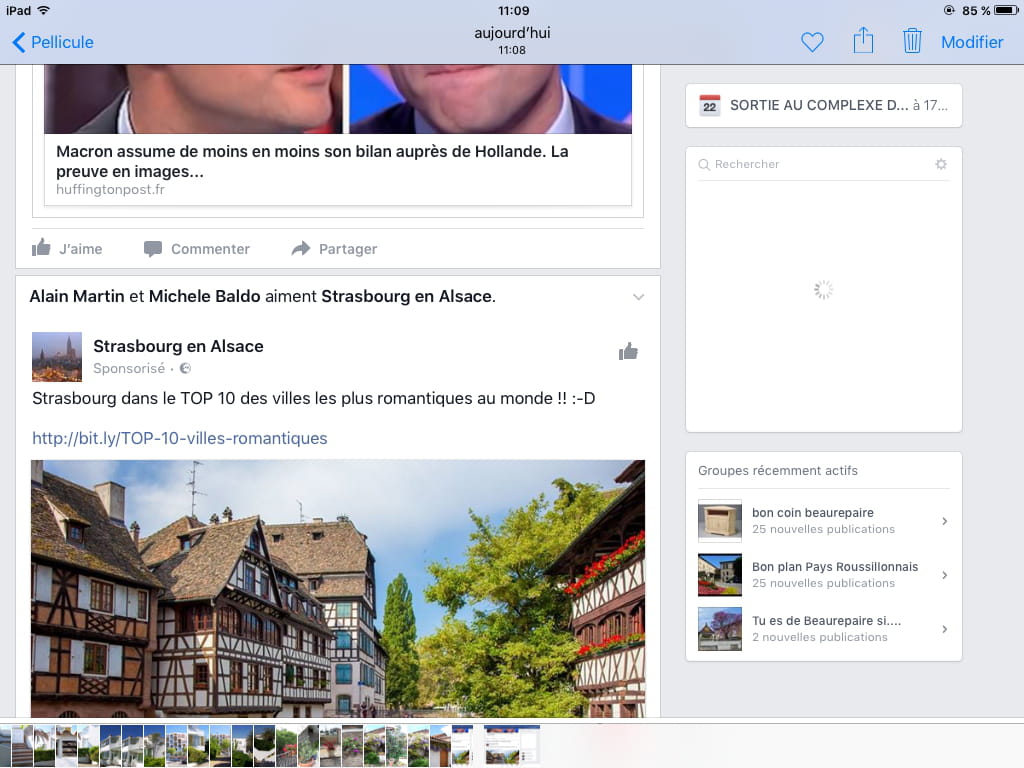Open bit.ly TOP-10-villes-romantiques link
The height and width of the screenshot is (768, 1024).
[180, 438]
